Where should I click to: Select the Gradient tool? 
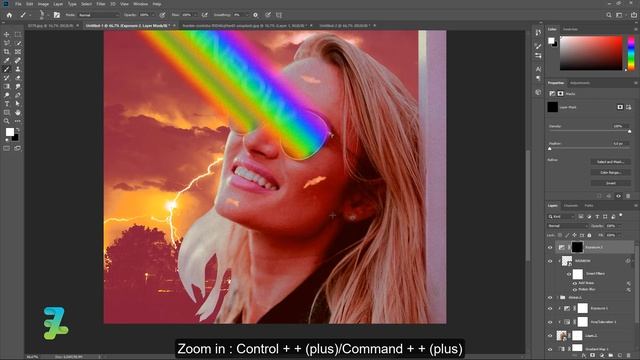pyautogui.click(x=7, y=87)
